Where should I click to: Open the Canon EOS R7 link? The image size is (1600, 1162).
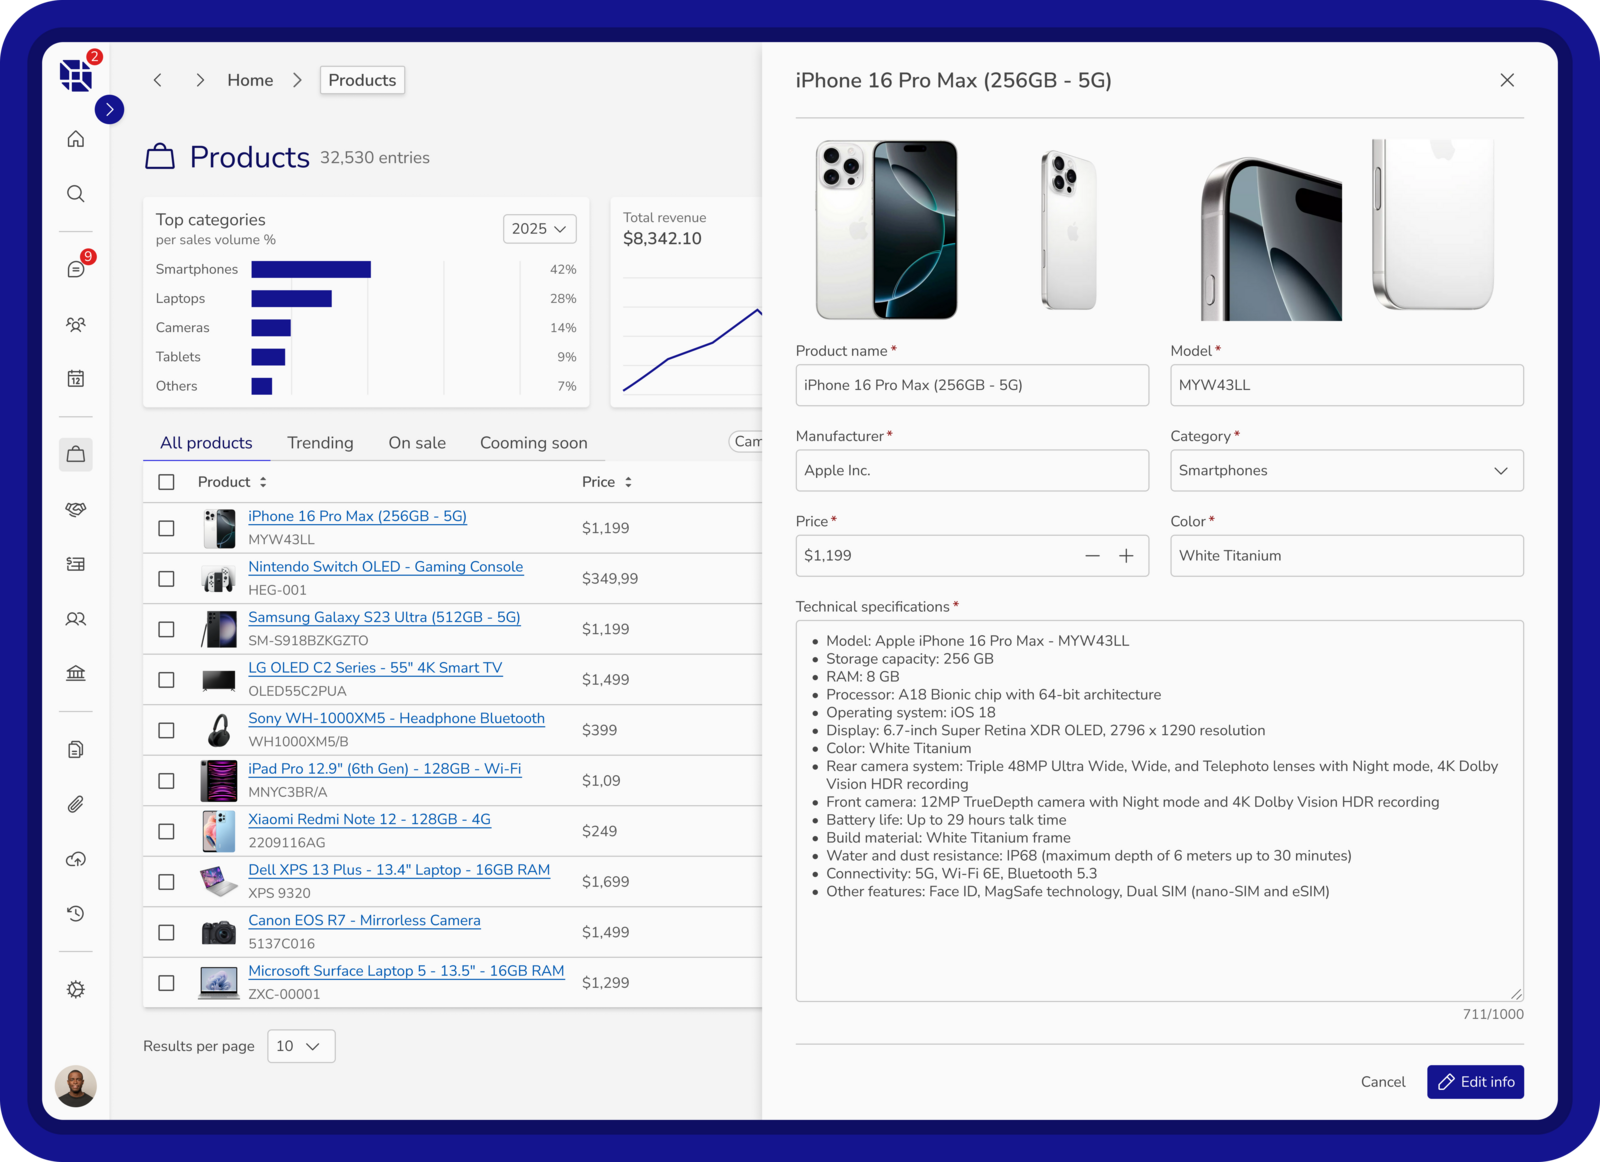point(364,920)
